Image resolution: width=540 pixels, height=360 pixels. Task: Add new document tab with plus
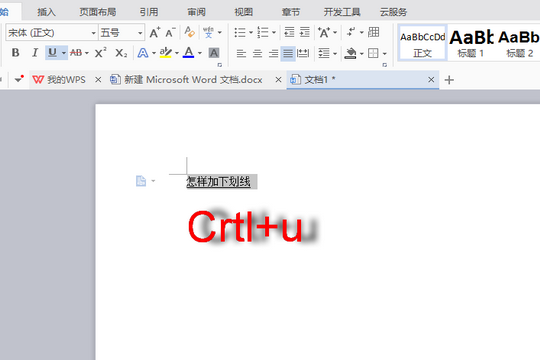pyautogui.click(x=449, y=80)
